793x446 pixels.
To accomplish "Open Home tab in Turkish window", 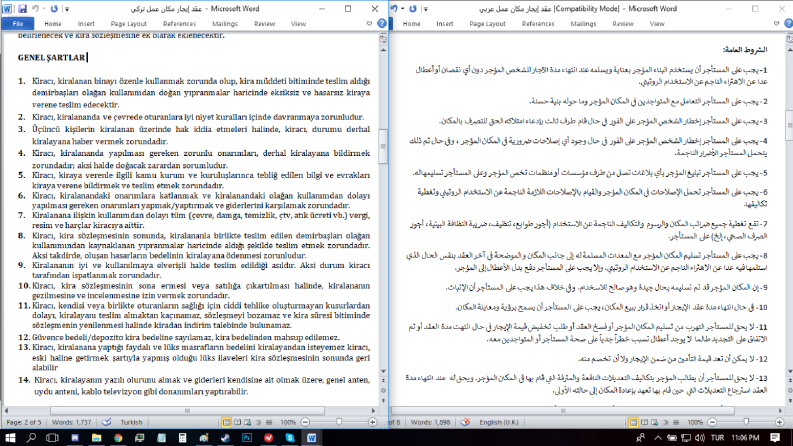I will click(53, 24).
